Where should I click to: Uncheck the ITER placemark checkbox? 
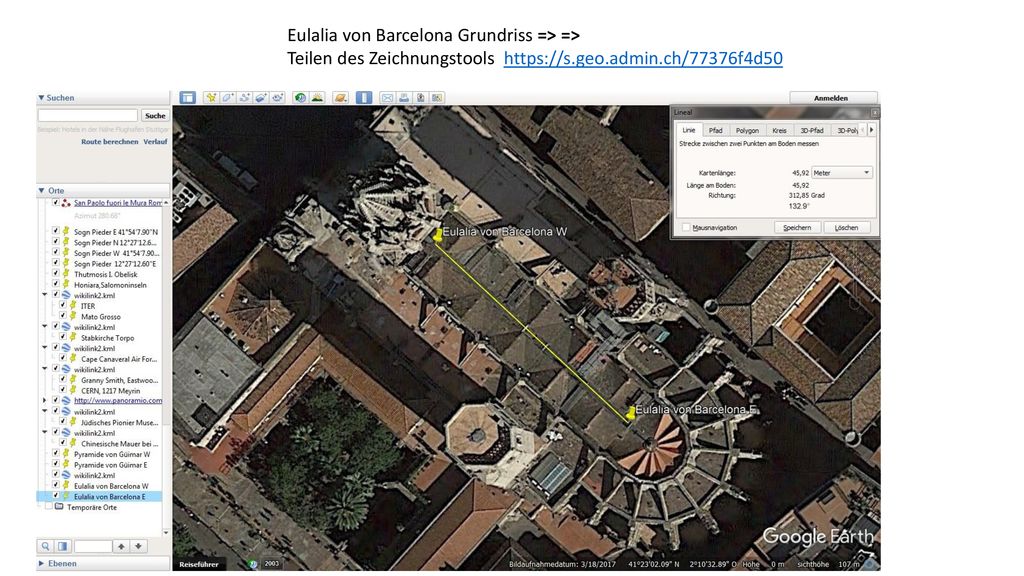(x=63, y=306)
